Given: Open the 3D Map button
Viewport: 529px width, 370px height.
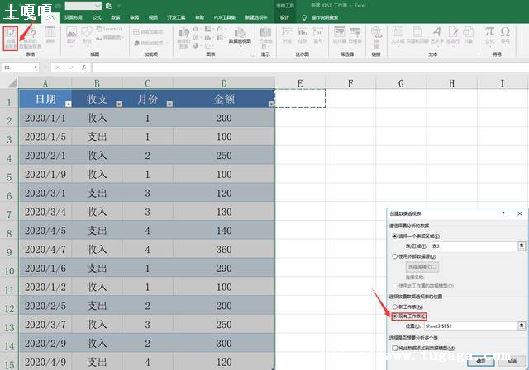Looking at the screenshot, I should point(266,38).
